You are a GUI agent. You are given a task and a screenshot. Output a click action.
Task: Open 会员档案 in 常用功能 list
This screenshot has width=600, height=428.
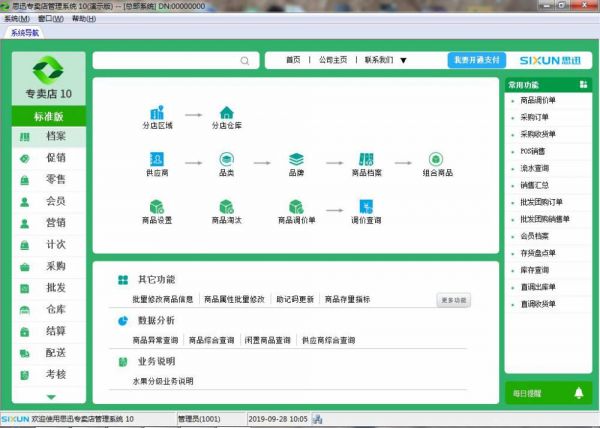(534, 236)
